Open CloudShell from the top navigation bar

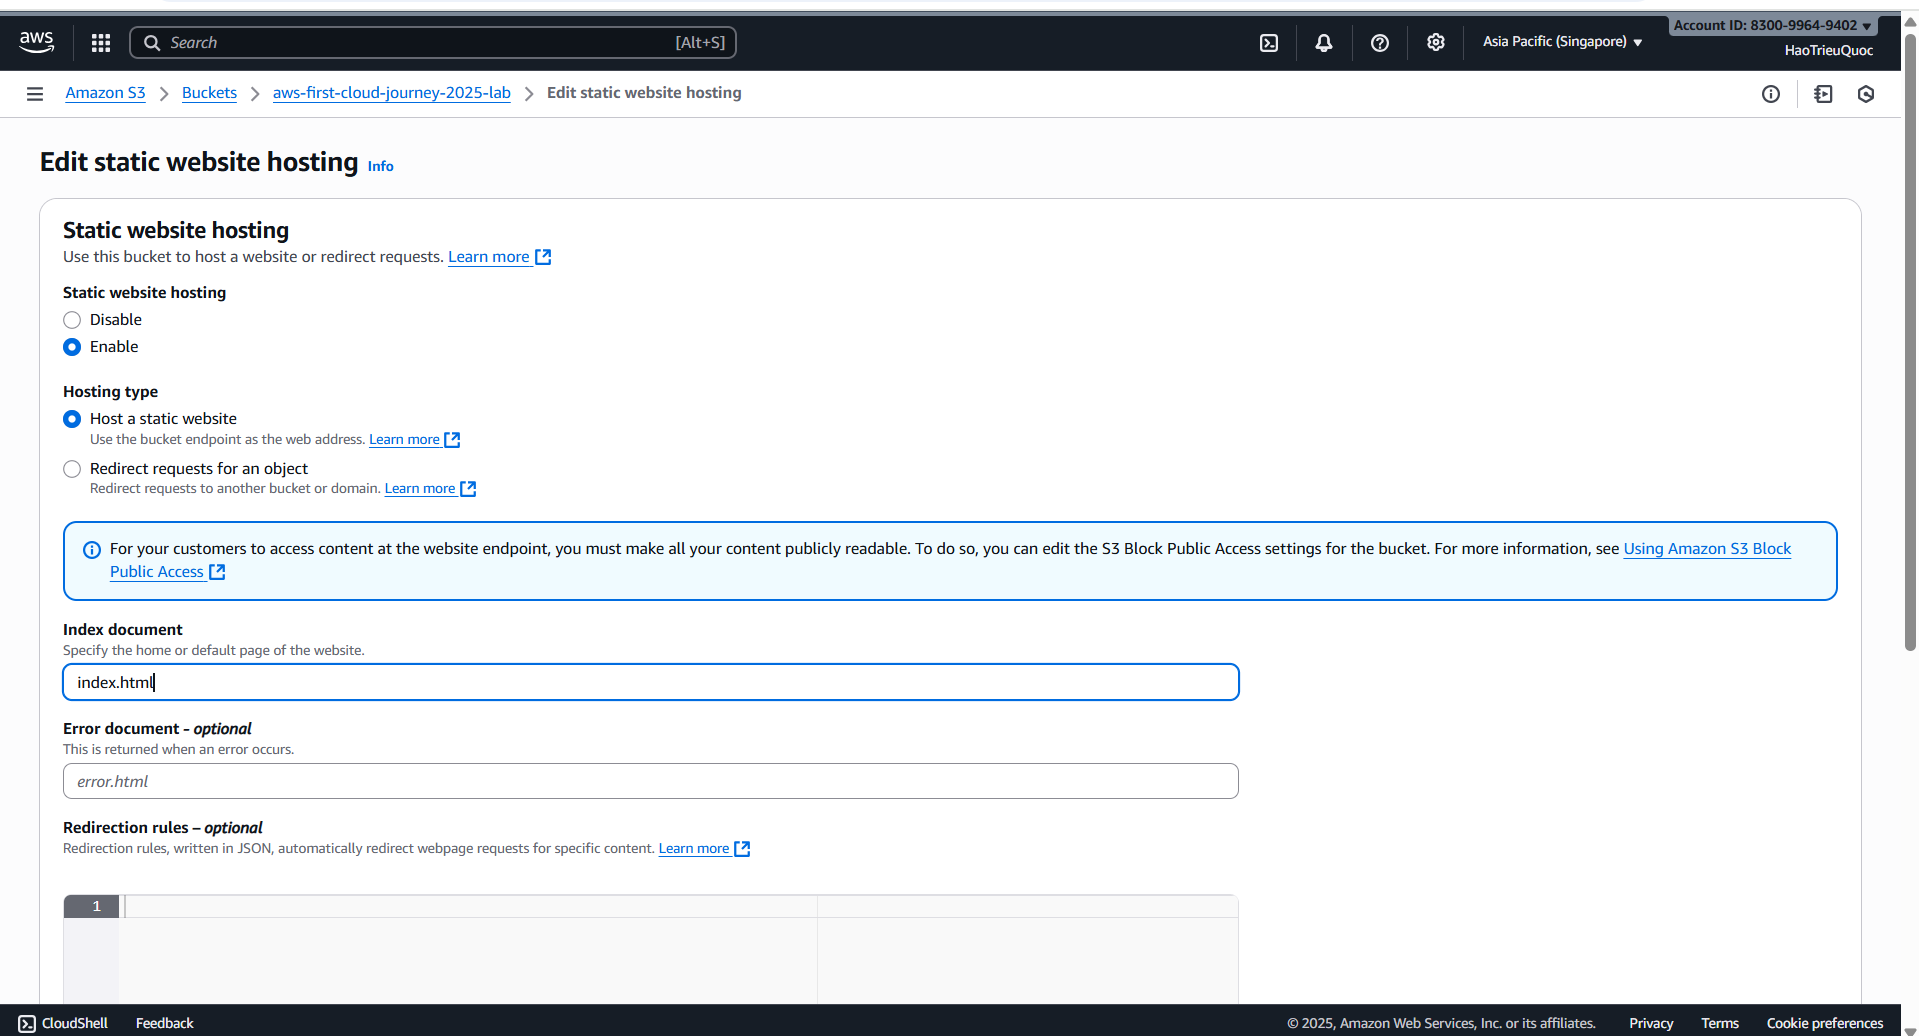[1268, 42]
